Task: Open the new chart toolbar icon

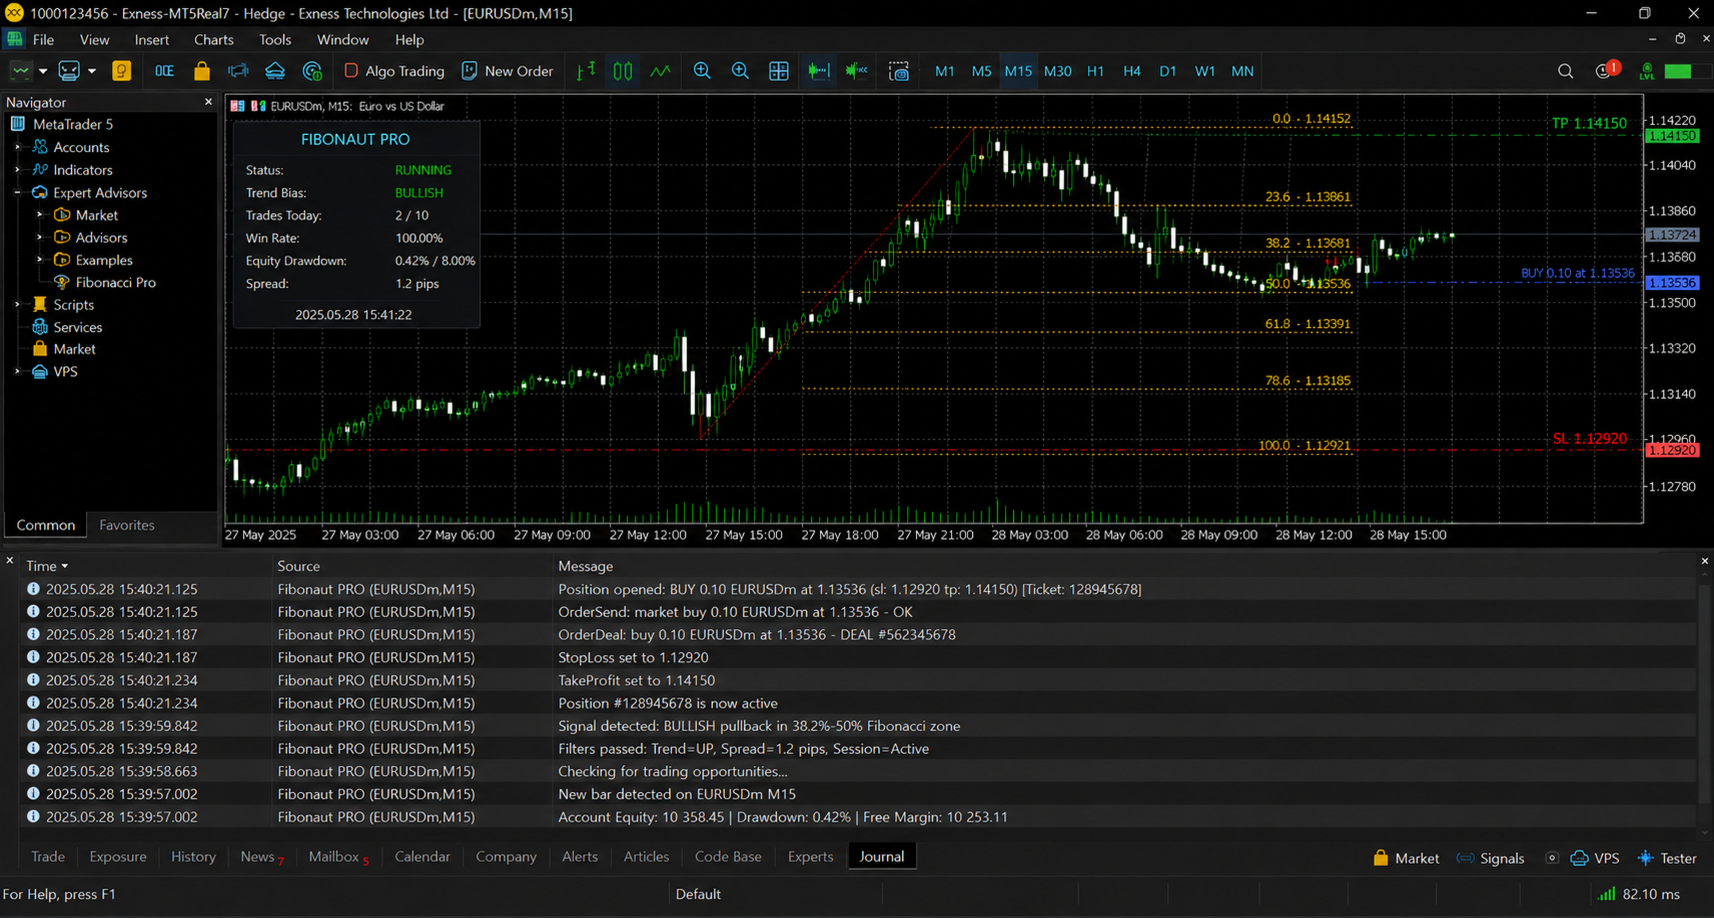Action: tap(20, 71)
